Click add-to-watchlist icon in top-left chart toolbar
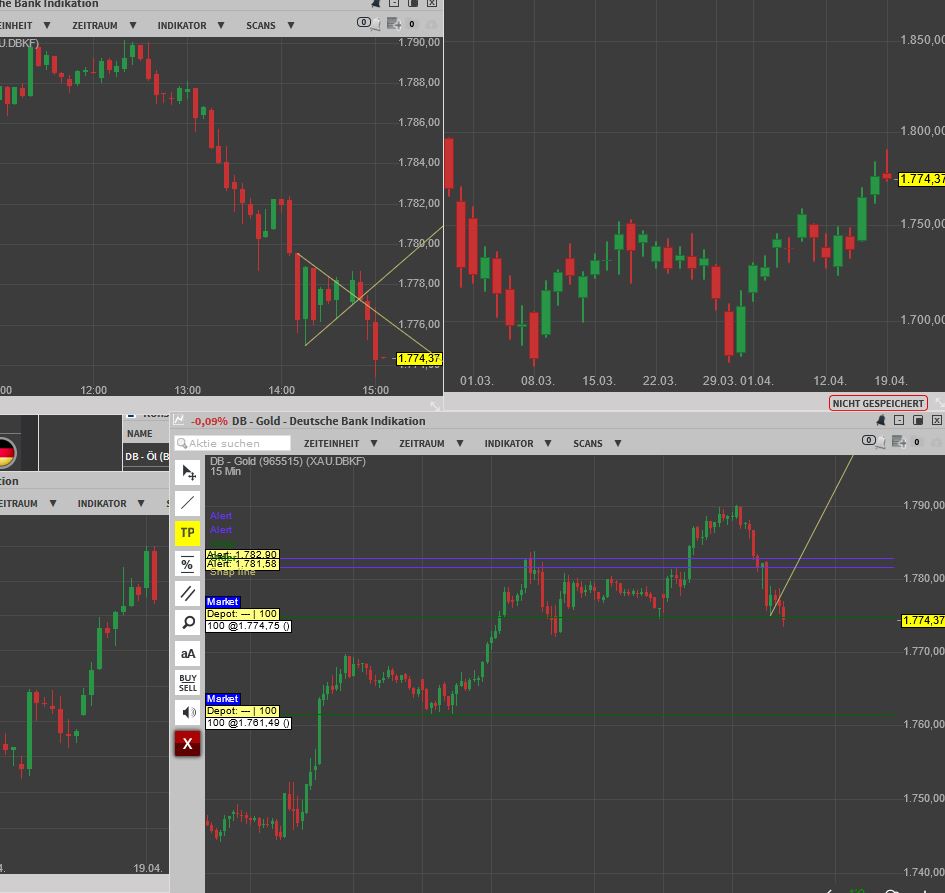This screenshot has height=893, width=945. pyautogui.click(x=394, y=24)
